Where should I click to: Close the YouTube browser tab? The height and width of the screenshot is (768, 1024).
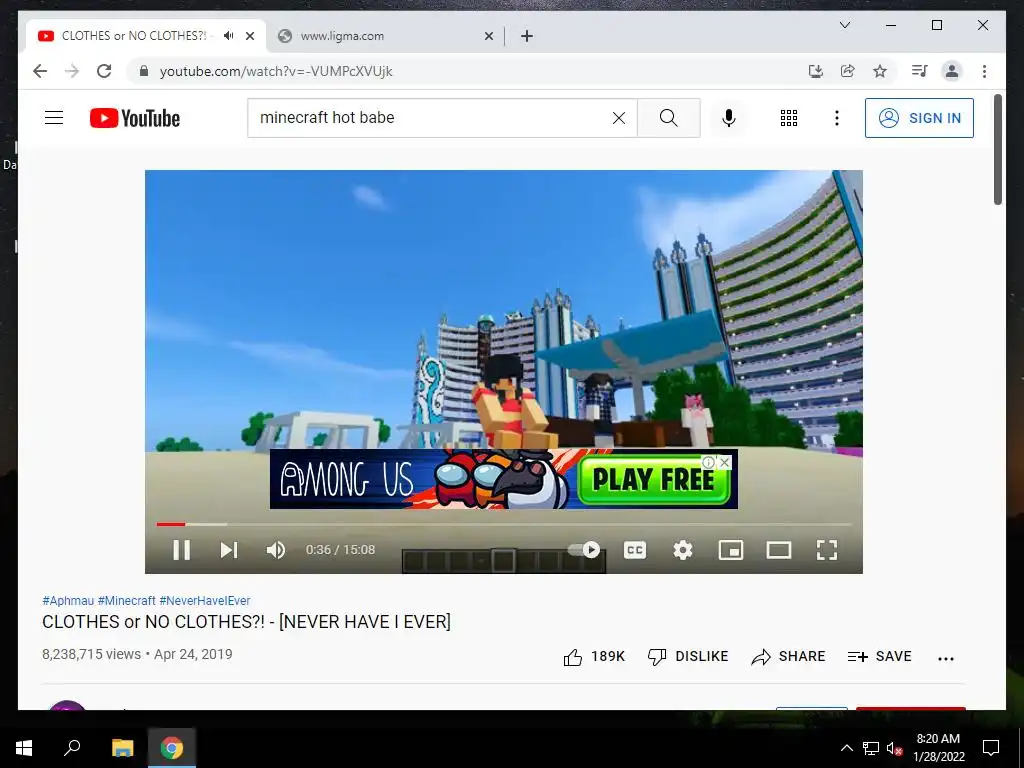pos(250,36)
